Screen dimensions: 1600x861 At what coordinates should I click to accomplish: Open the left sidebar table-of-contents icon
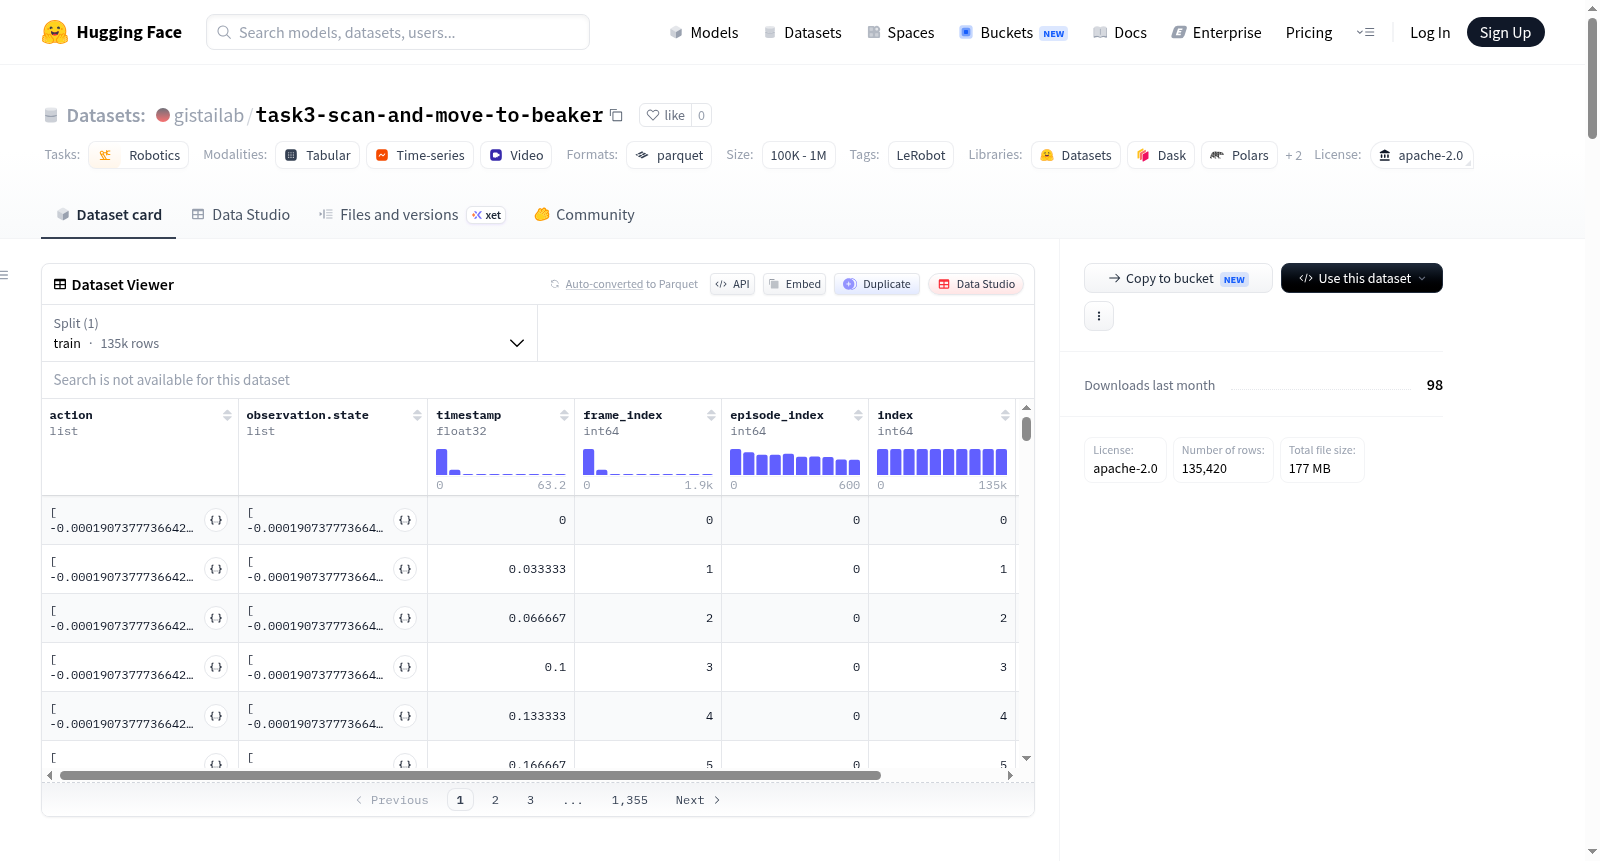pyautogui.click(x=4, y=275)
